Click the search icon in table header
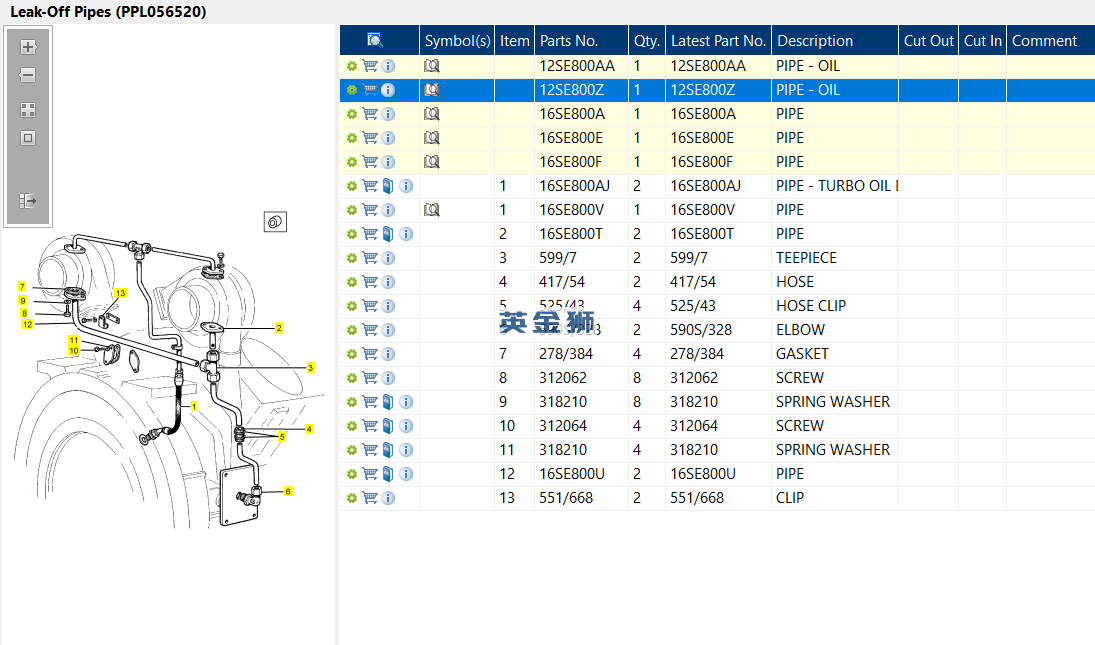 tap(375, 40)
